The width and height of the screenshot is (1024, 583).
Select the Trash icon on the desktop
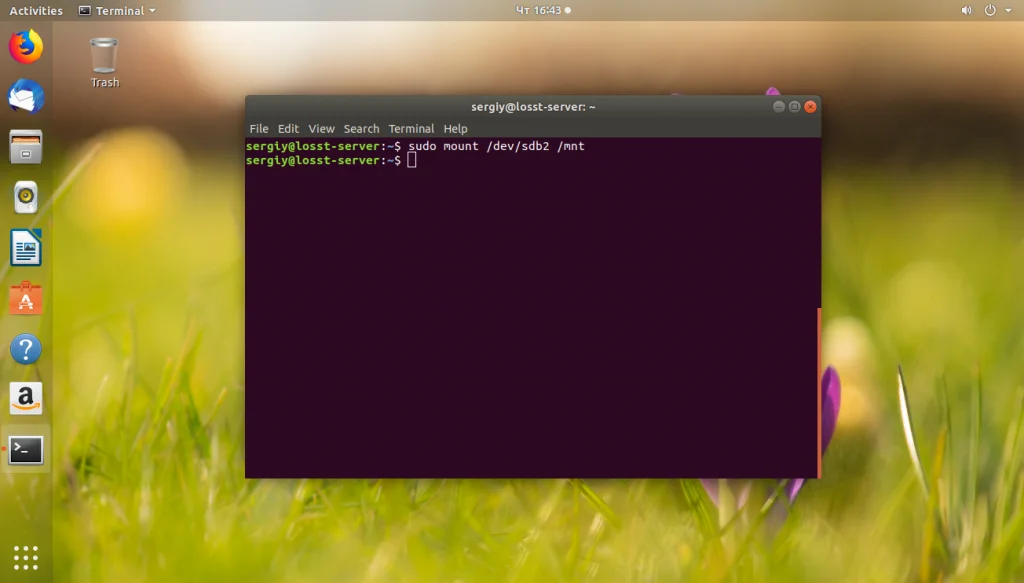click(x=104, y=63)
